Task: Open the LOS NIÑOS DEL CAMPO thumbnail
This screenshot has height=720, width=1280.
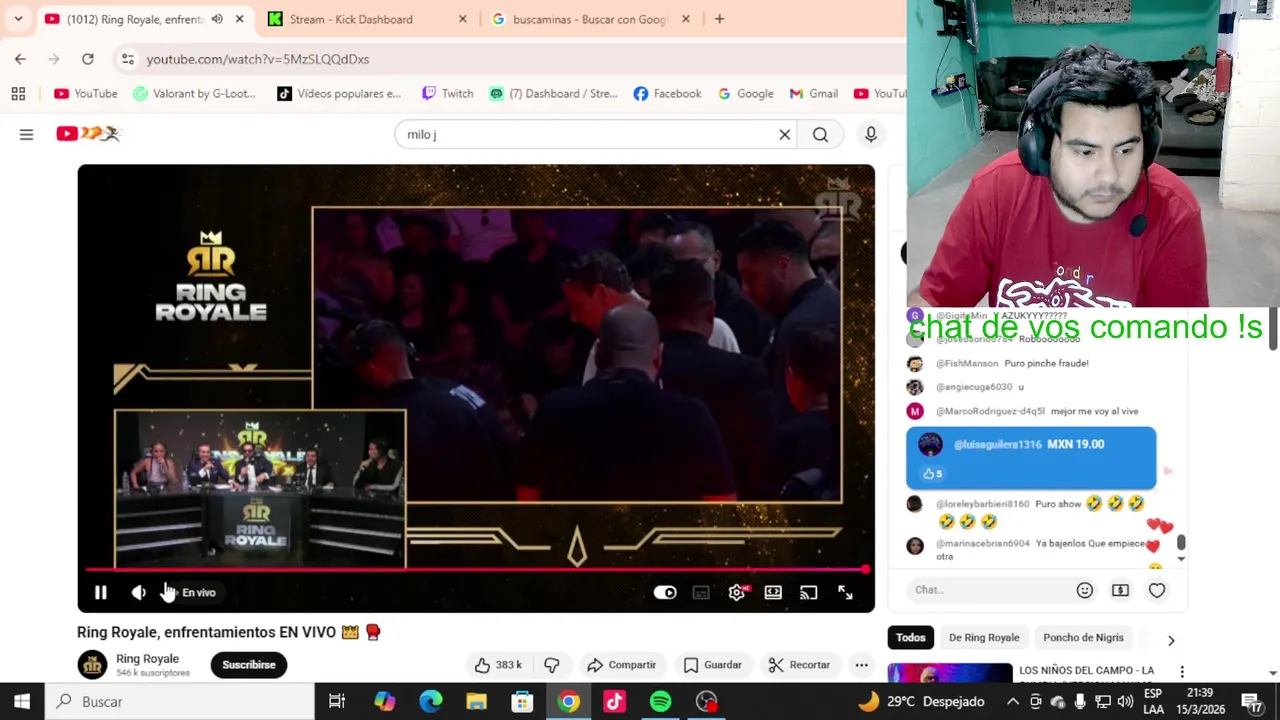Action: (949, 673)
